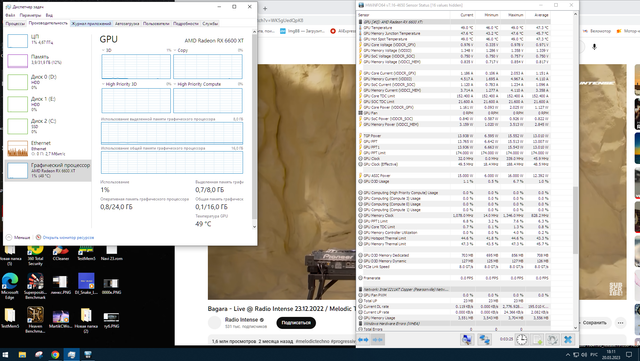This screenshot has height=361, width=640.
Task: Open 360 Total Security desktop icon
Action: coord(36,255)
